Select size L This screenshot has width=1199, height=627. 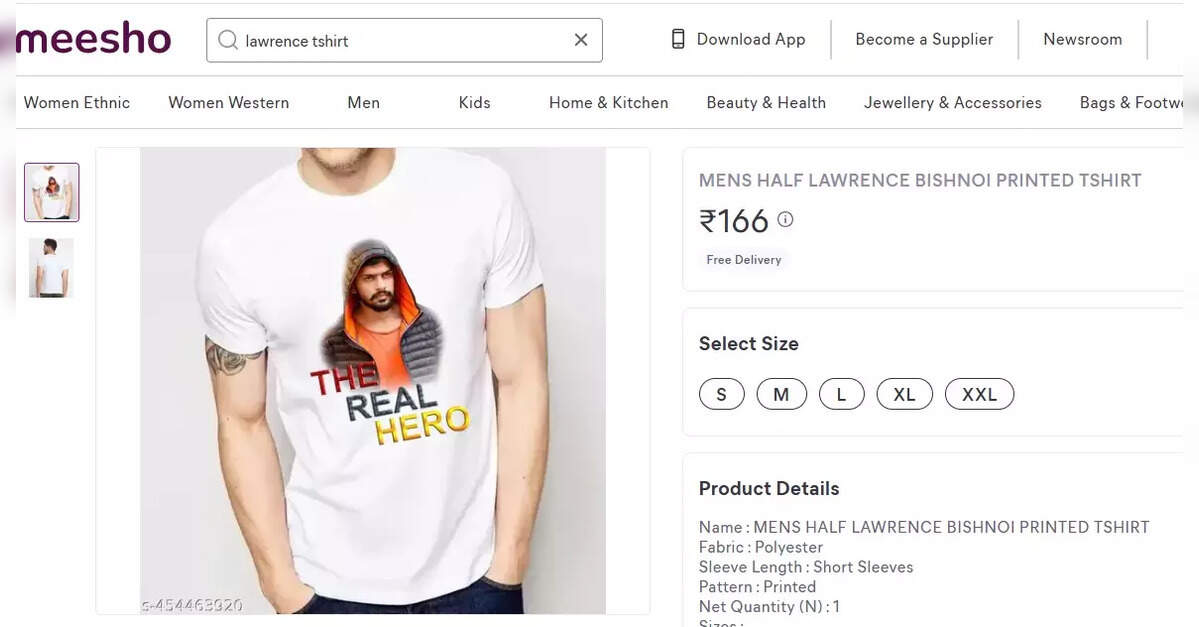pos(841,394)
